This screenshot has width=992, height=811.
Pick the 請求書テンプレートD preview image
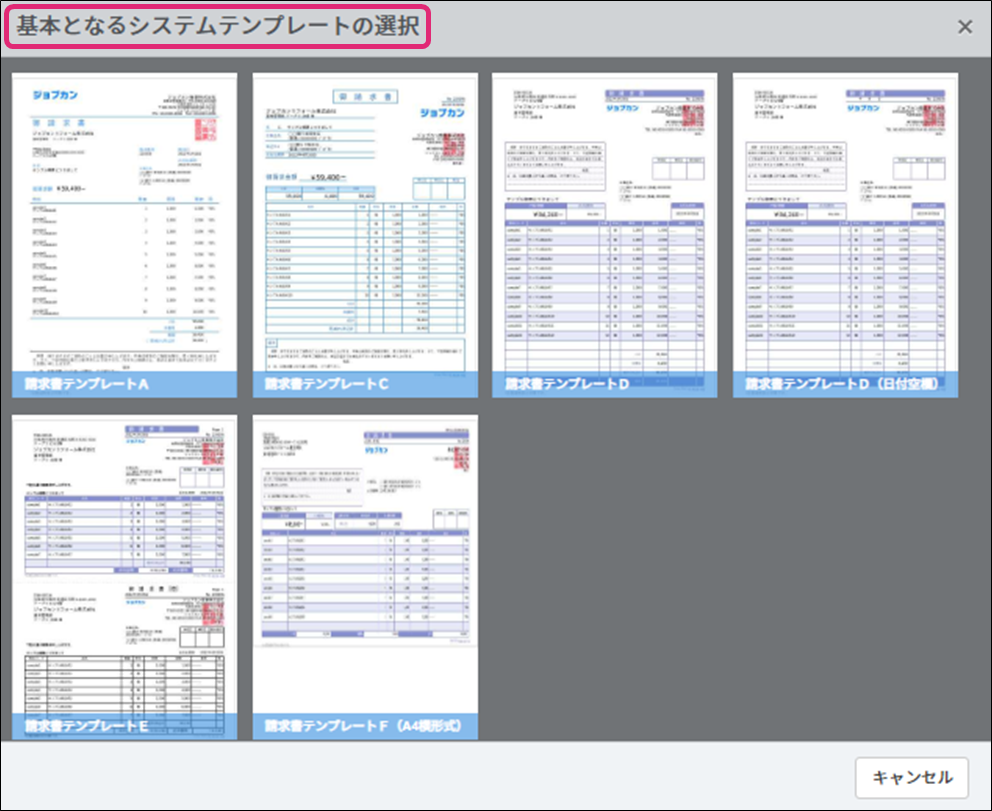pyautogui.click(x=604, y=225)
